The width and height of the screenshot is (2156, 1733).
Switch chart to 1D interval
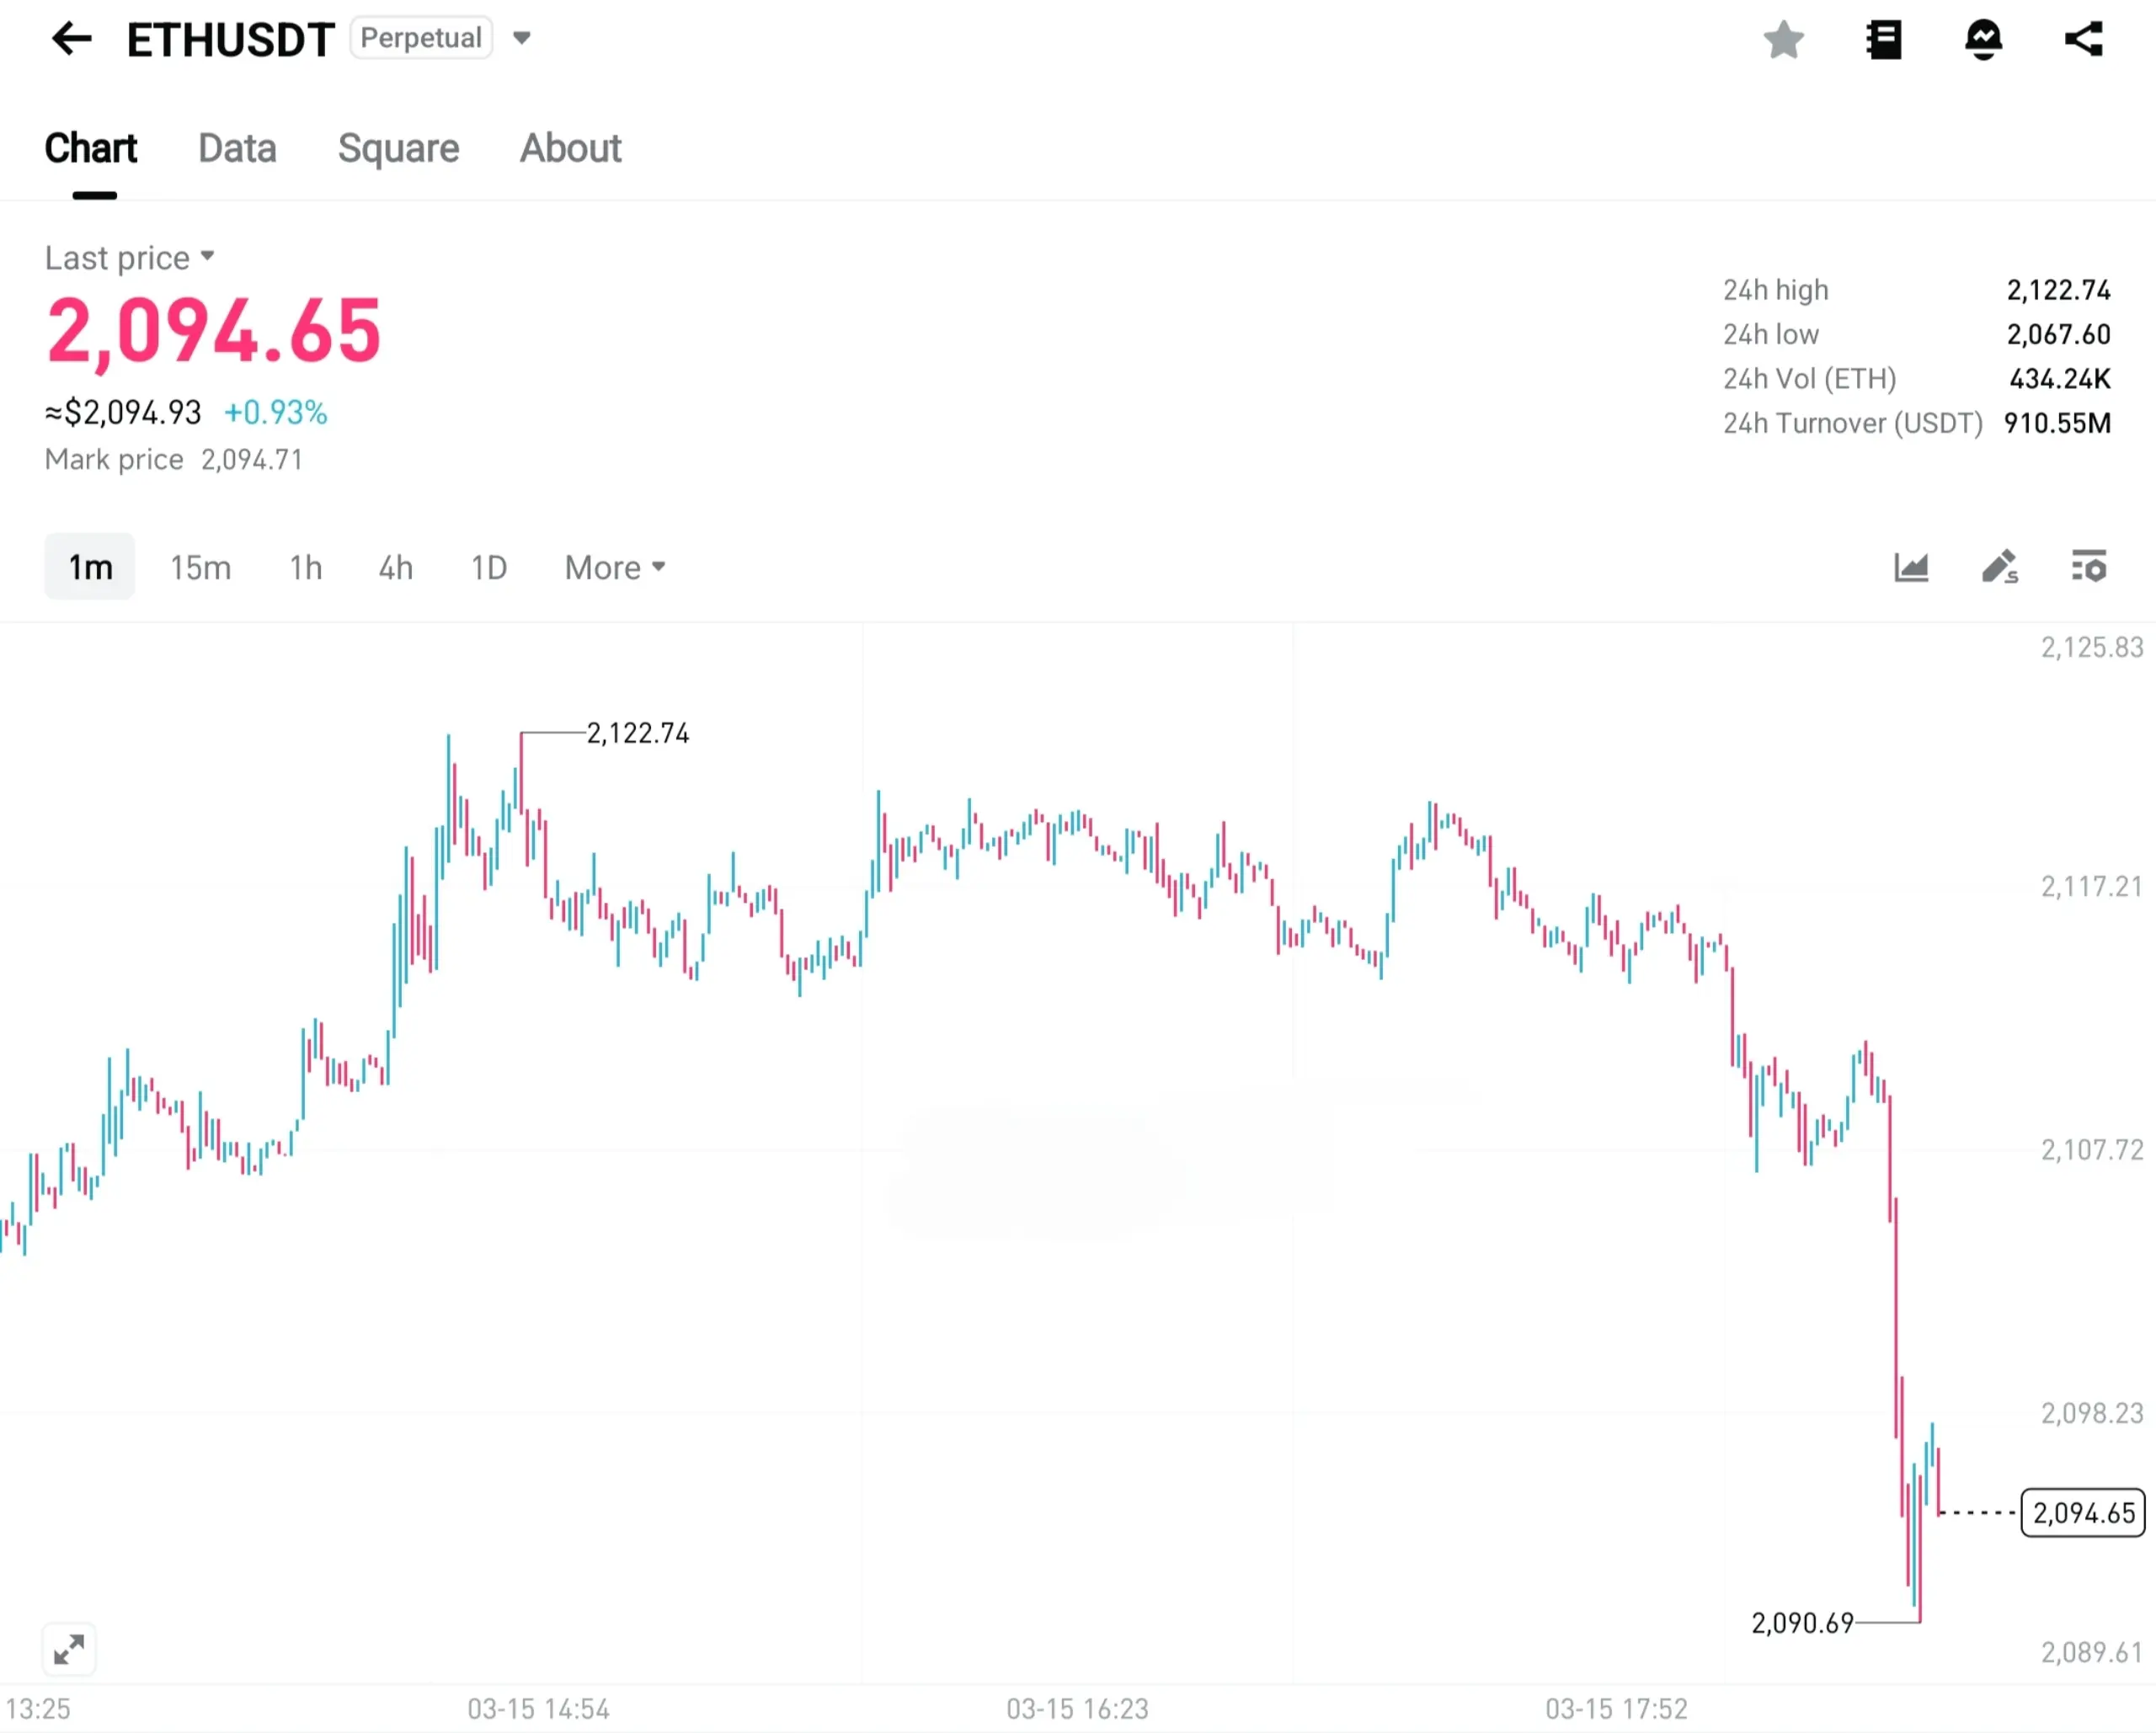[489, 568]
